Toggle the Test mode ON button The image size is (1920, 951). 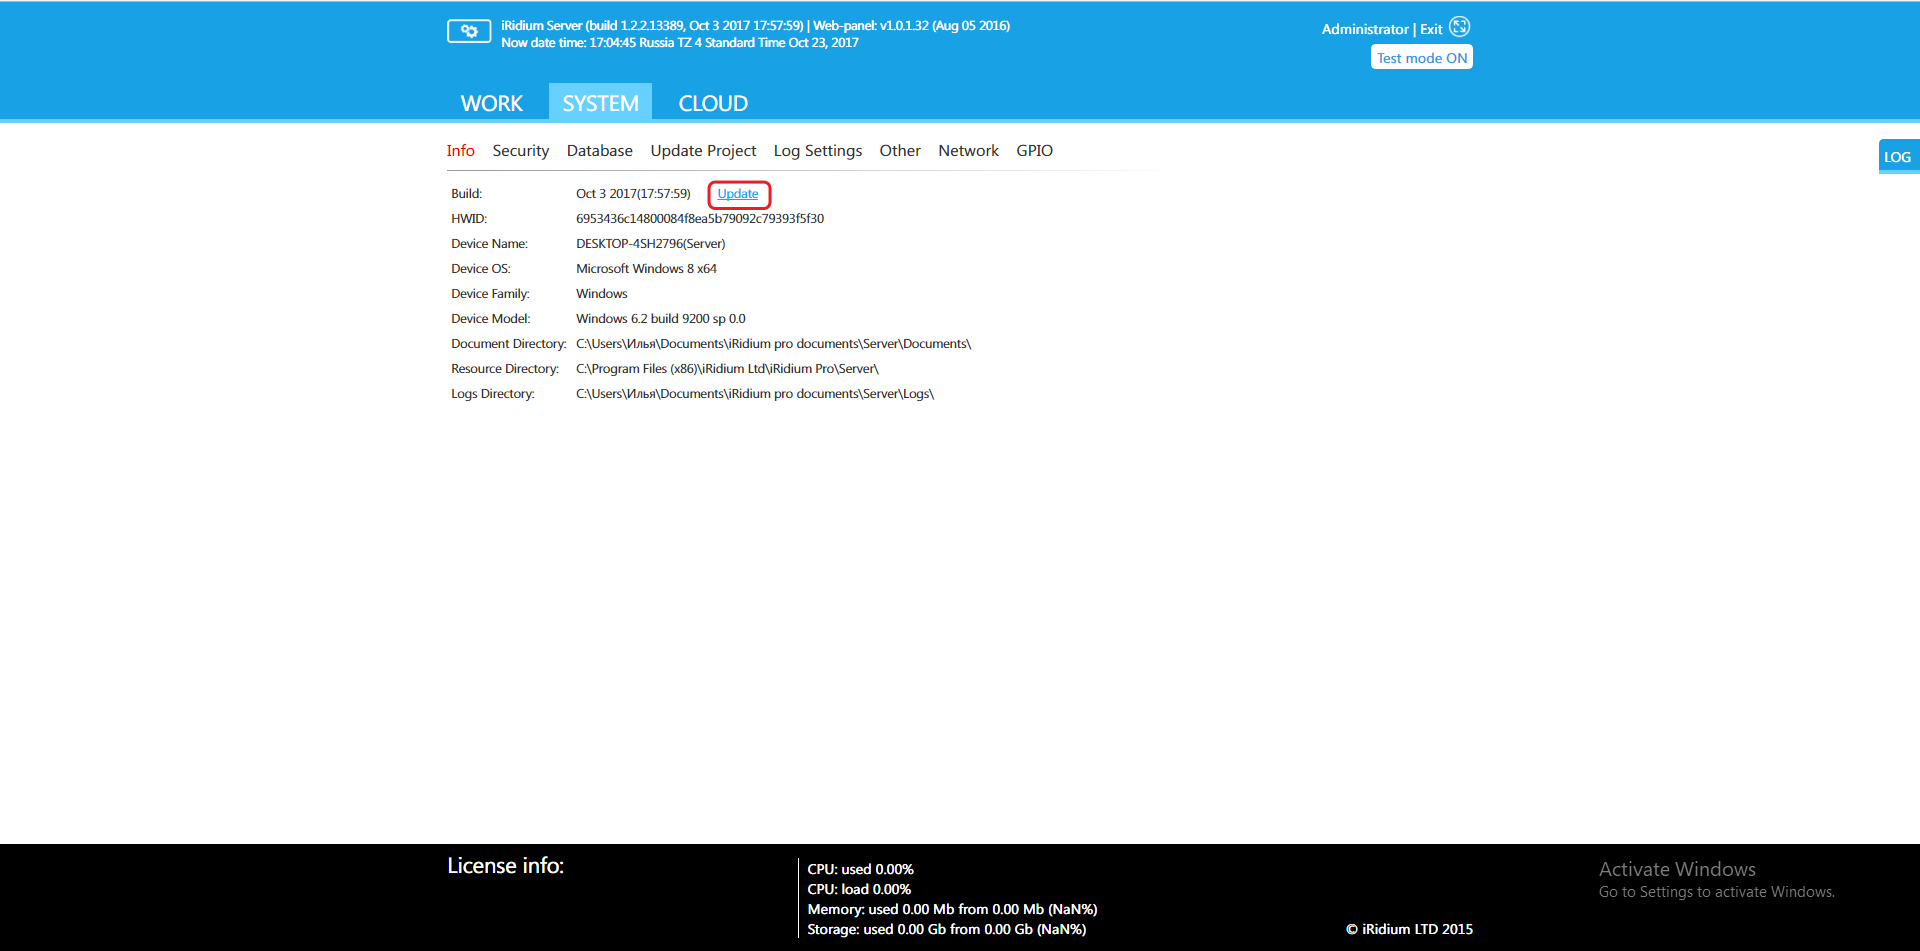coord(1421,58)
